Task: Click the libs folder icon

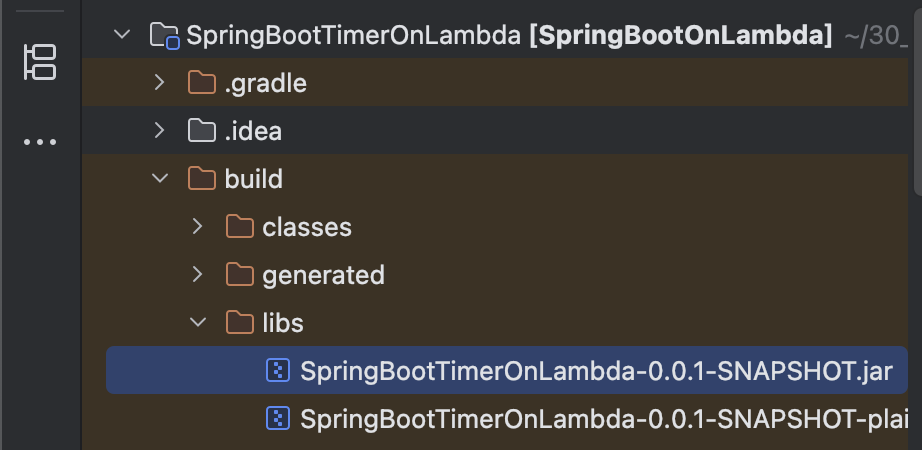Action: pyautogui.click(x=240, y=322)
